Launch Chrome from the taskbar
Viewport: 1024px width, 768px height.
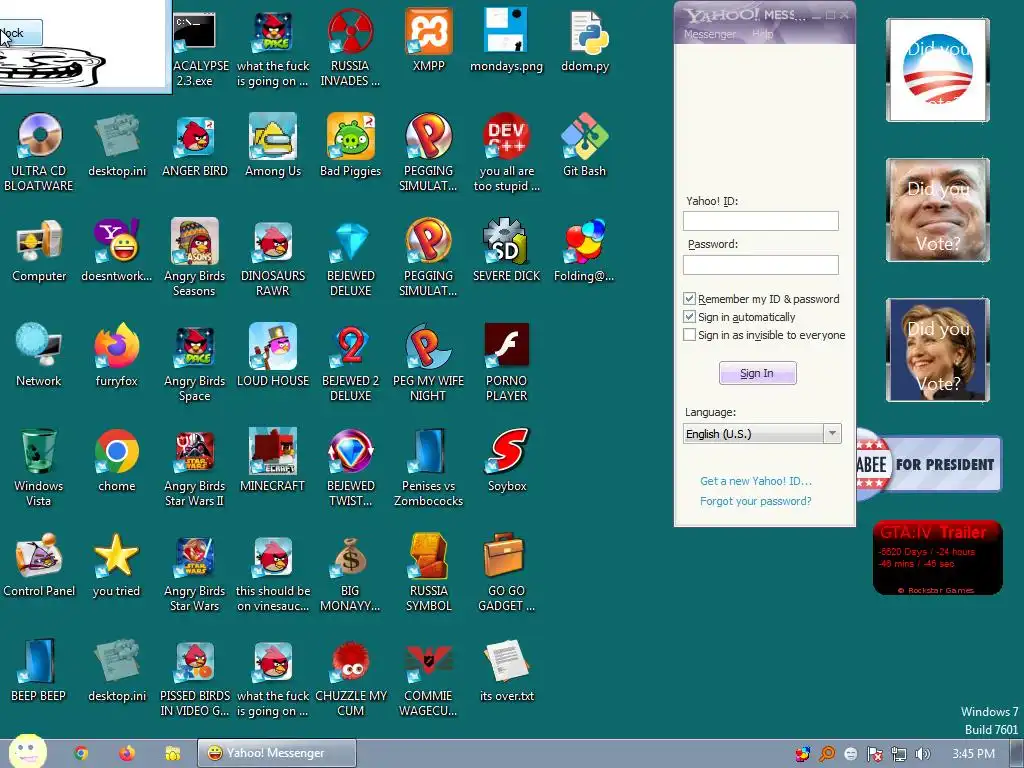81,754
